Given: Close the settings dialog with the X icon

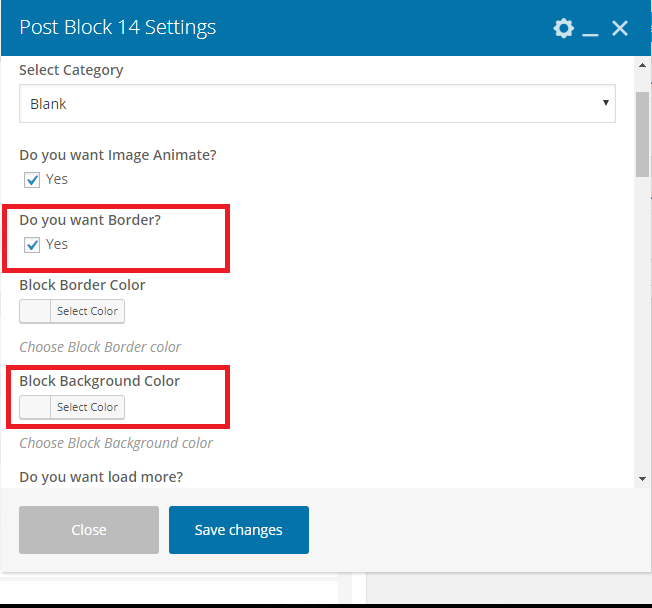Looking at the screenshot, I should tap(620, 28).
